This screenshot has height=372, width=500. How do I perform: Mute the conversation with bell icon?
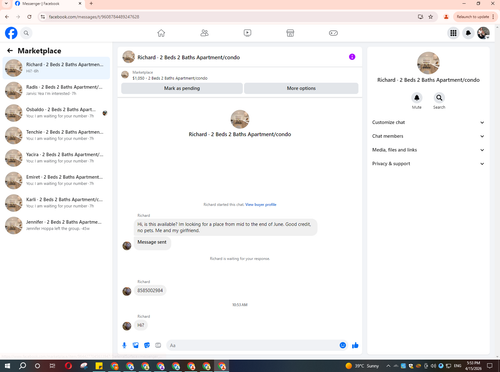tap(417, 98)
